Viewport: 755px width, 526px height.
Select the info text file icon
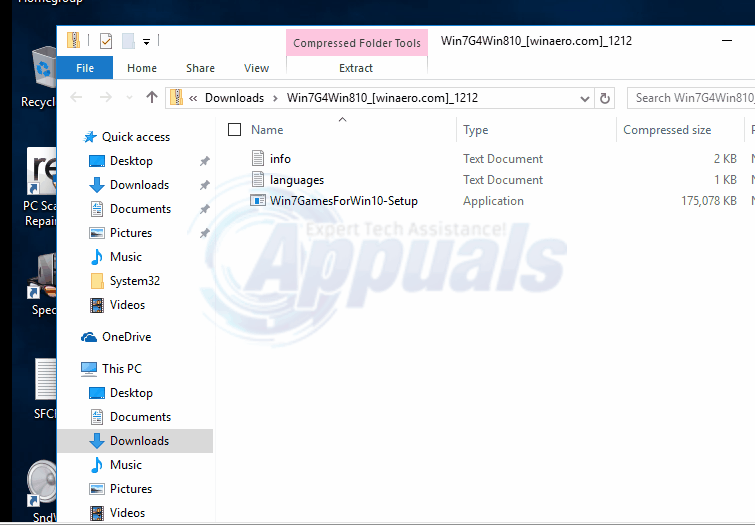258,158
